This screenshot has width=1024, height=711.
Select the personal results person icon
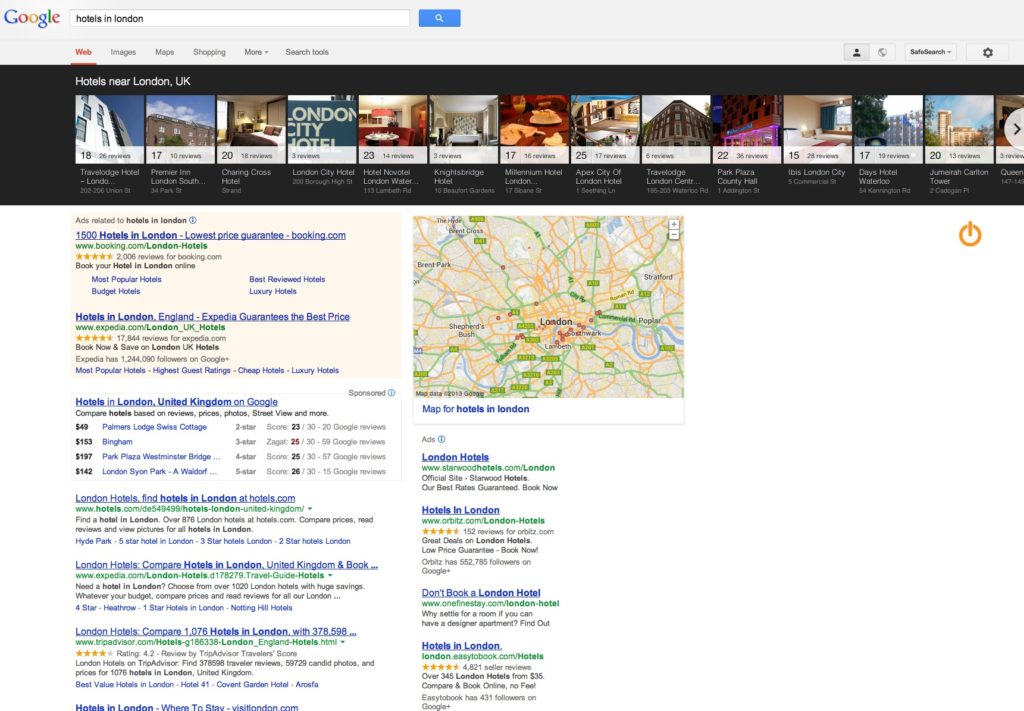856,52
